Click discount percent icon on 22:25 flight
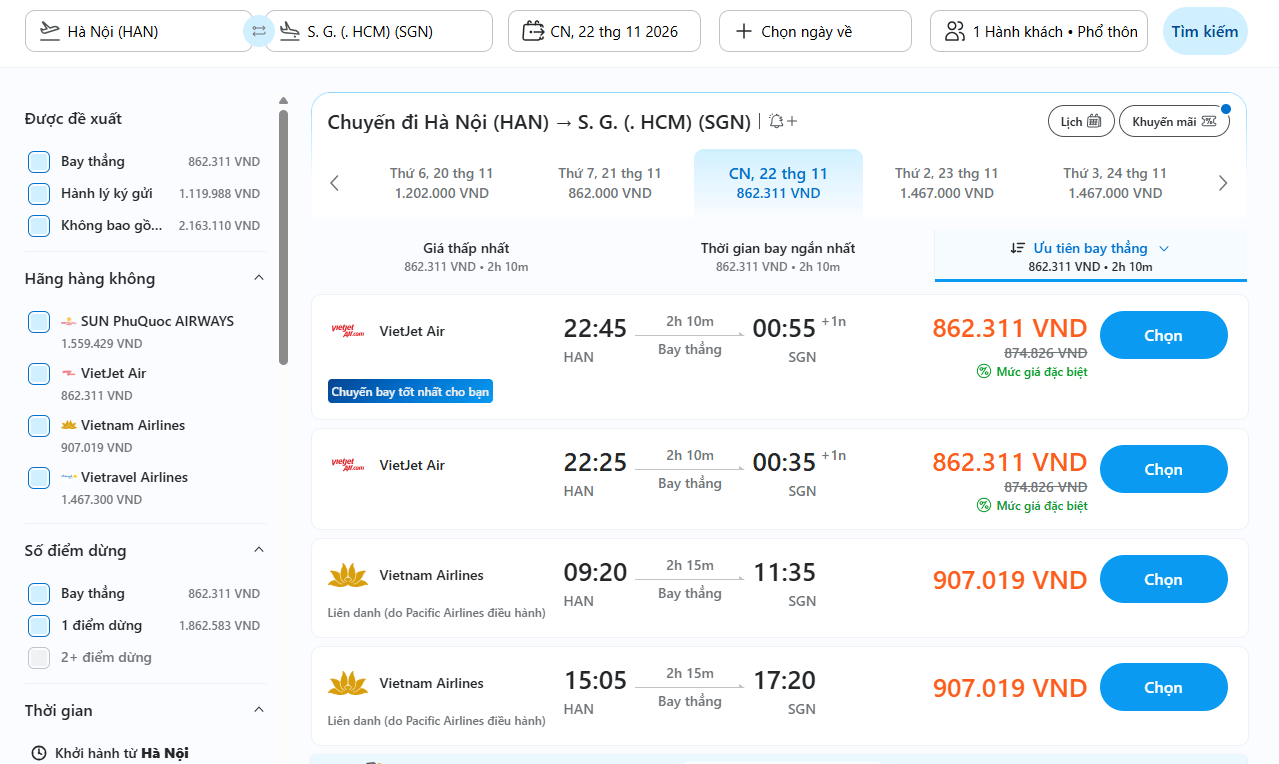The width and height of the screenshot is (1279, 764). [x=984, y=506]
